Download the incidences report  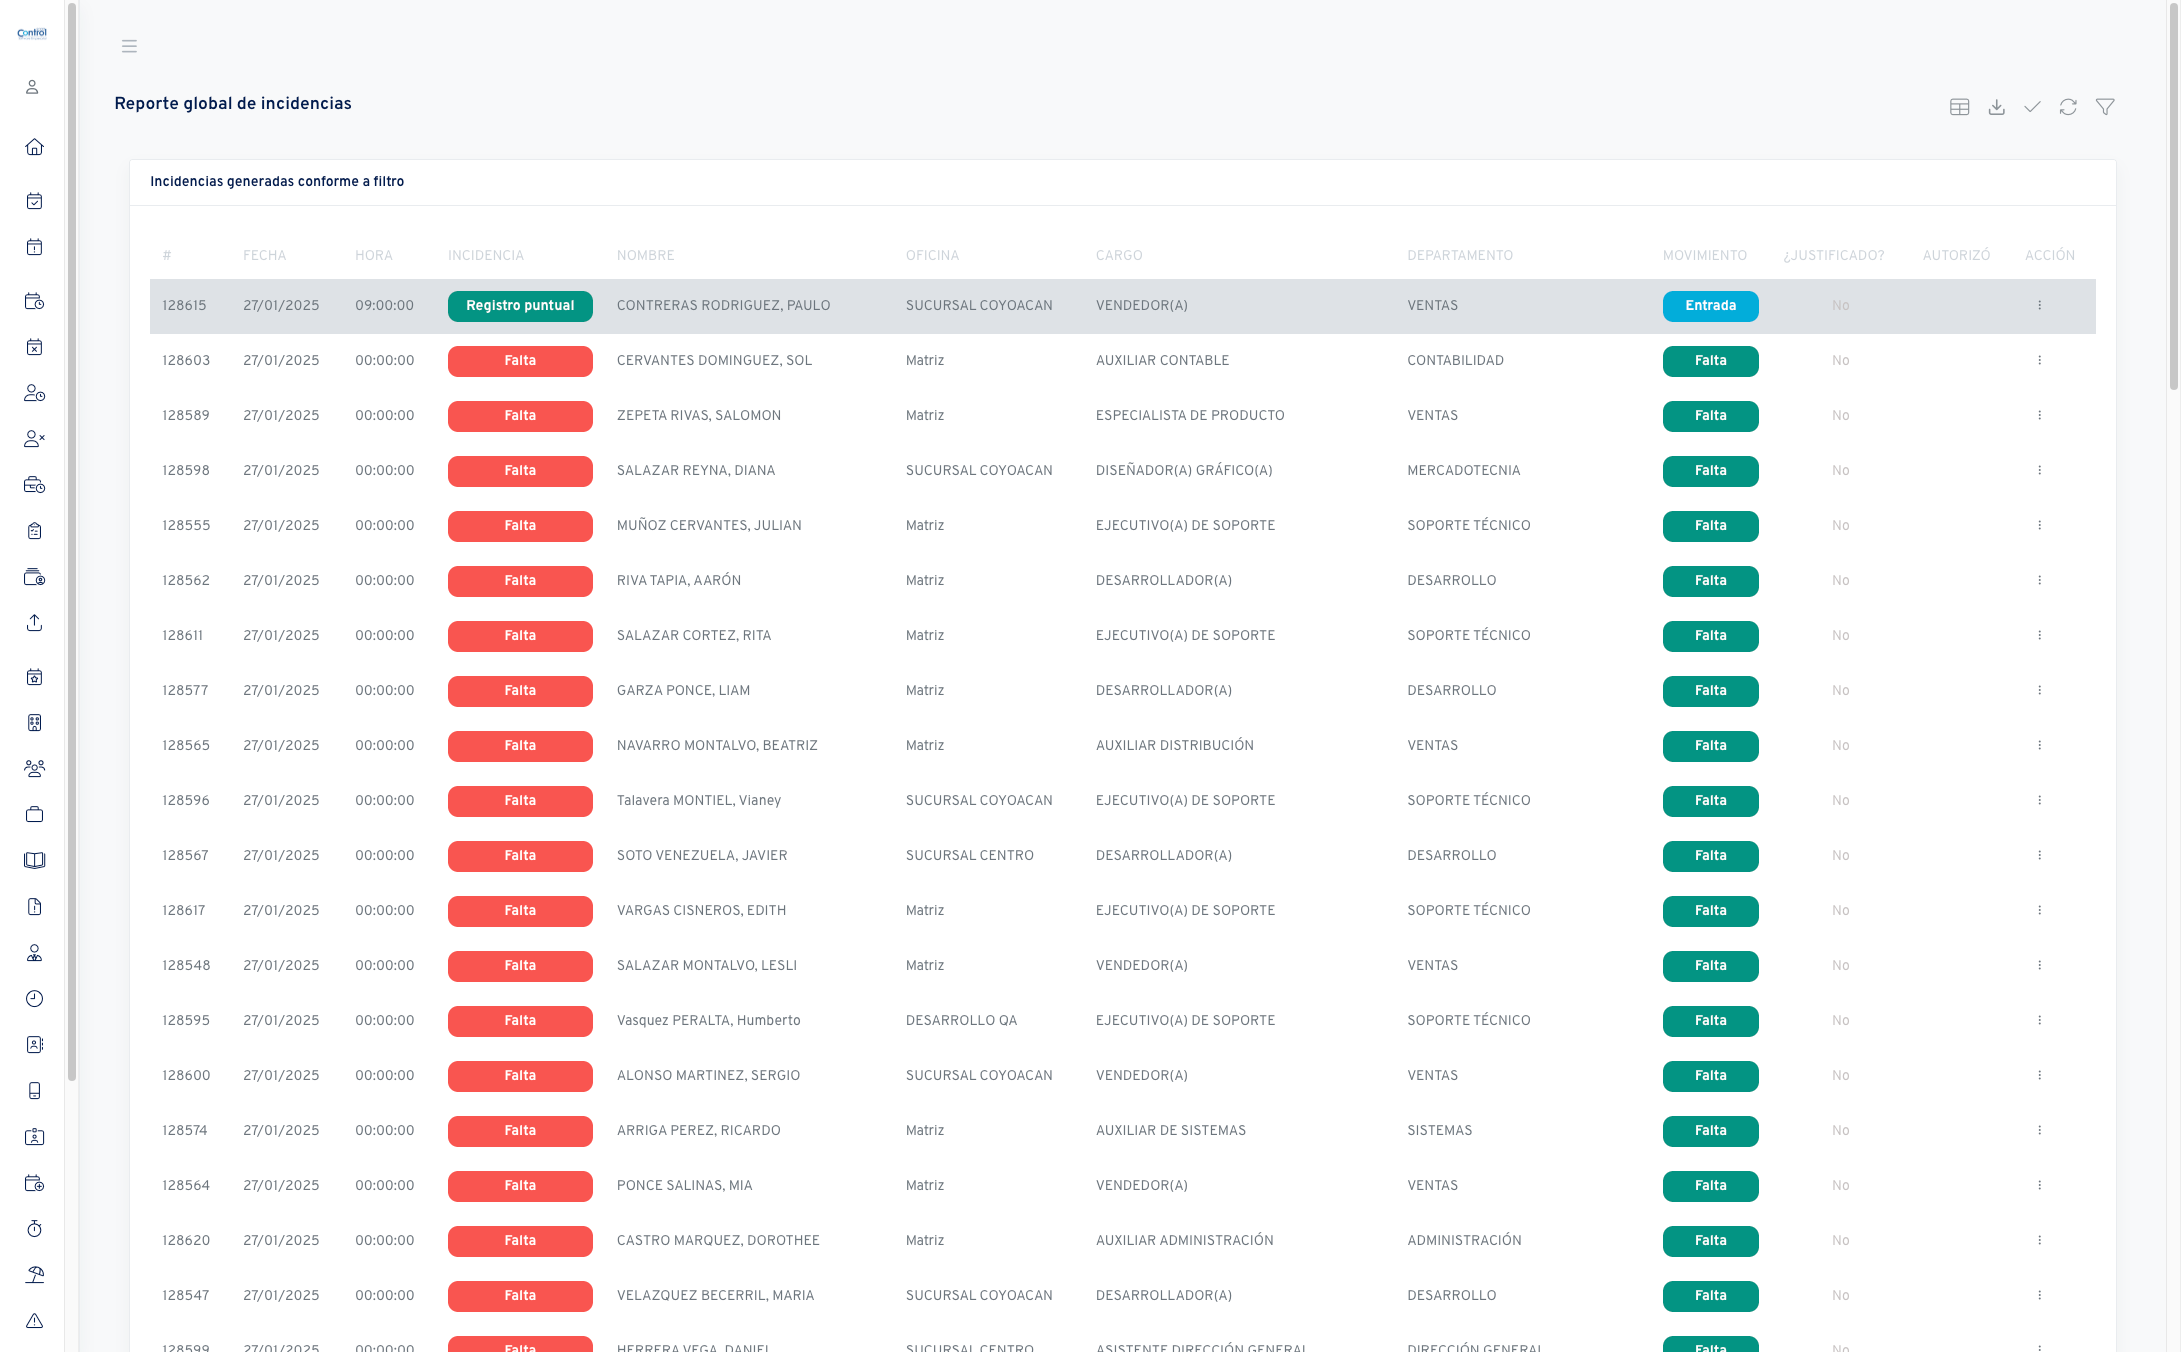(x=1996, y=107)
